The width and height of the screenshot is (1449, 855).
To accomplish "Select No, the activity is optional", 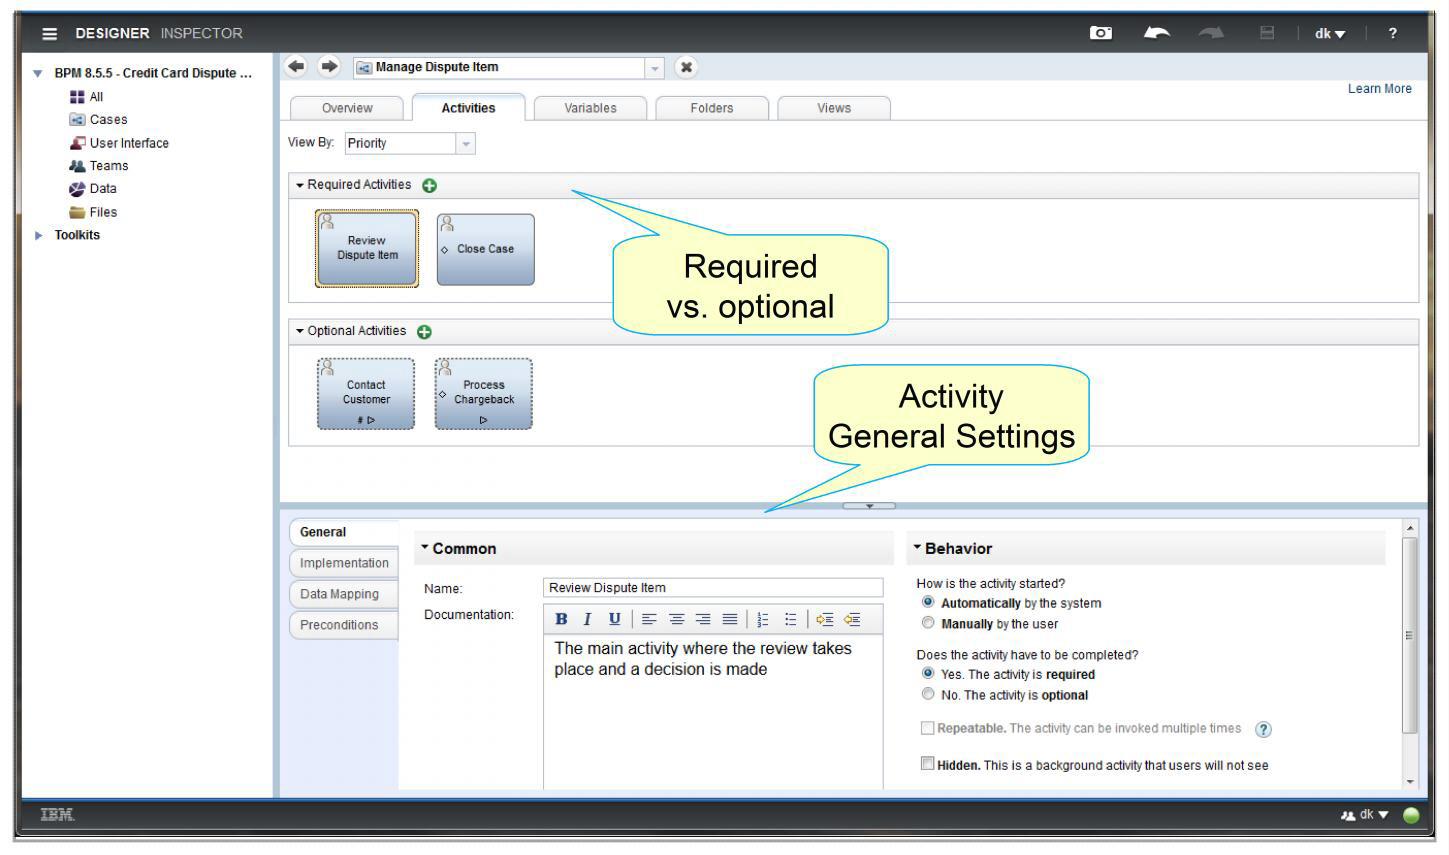I will click(x=928, y=694).
